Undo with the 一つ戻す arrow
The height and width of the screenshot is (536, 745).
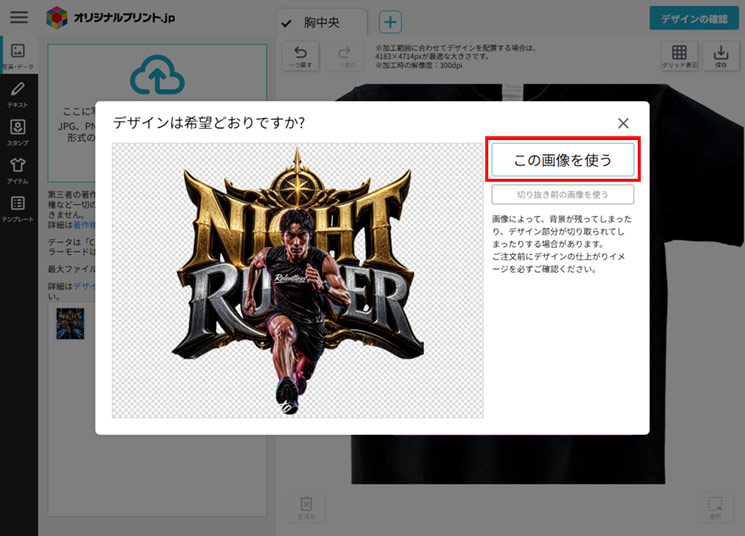pos(300,56)
